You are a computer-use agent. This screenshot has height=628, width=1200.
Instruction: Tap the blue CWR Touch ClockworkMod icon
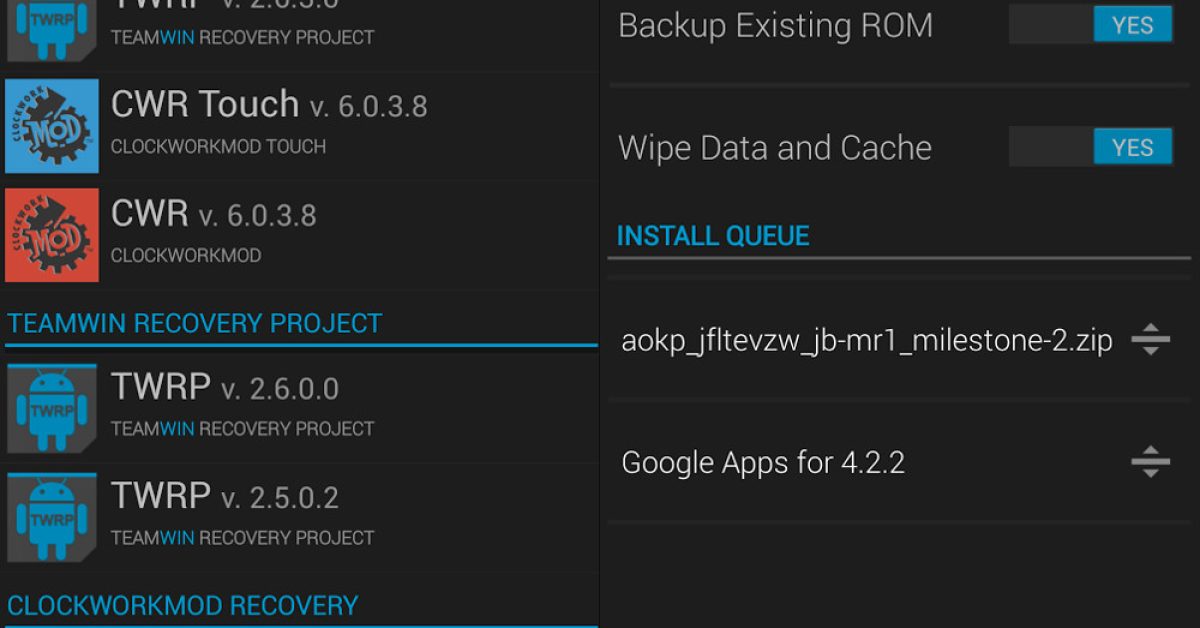point(52,126)
